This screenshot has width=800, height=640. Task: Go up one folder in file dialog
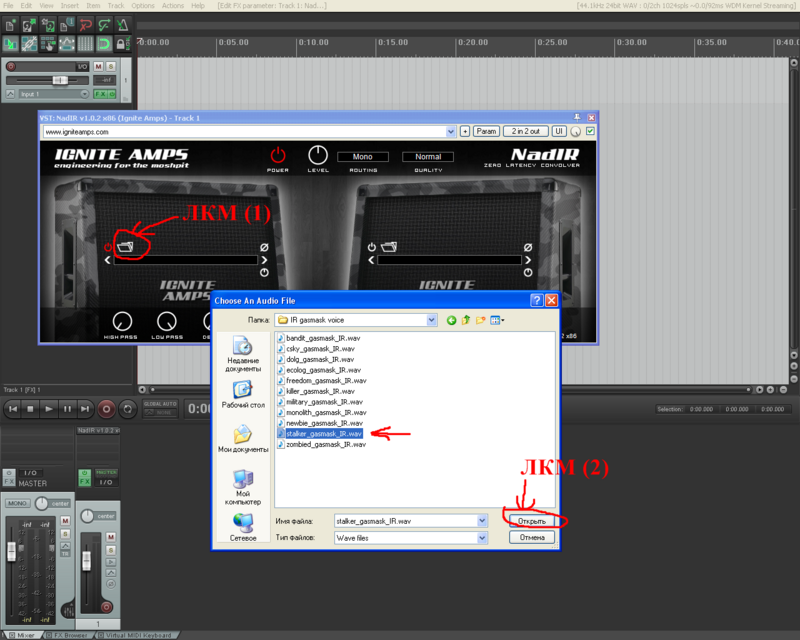466,320
